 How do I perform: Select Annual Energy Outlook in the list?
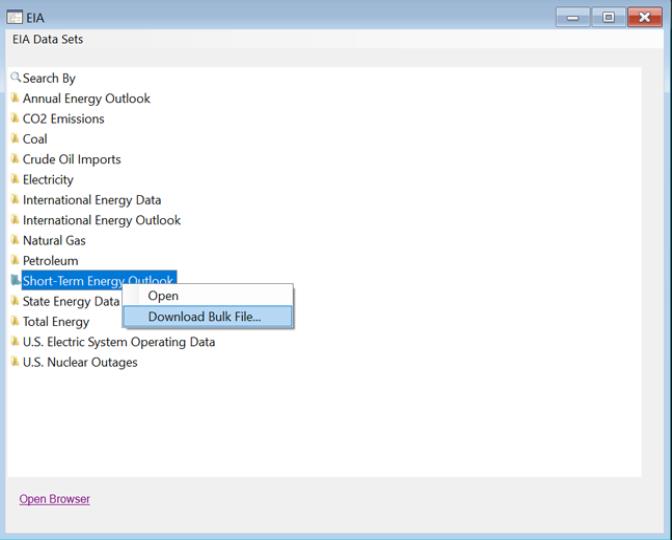tap(86, 99)
